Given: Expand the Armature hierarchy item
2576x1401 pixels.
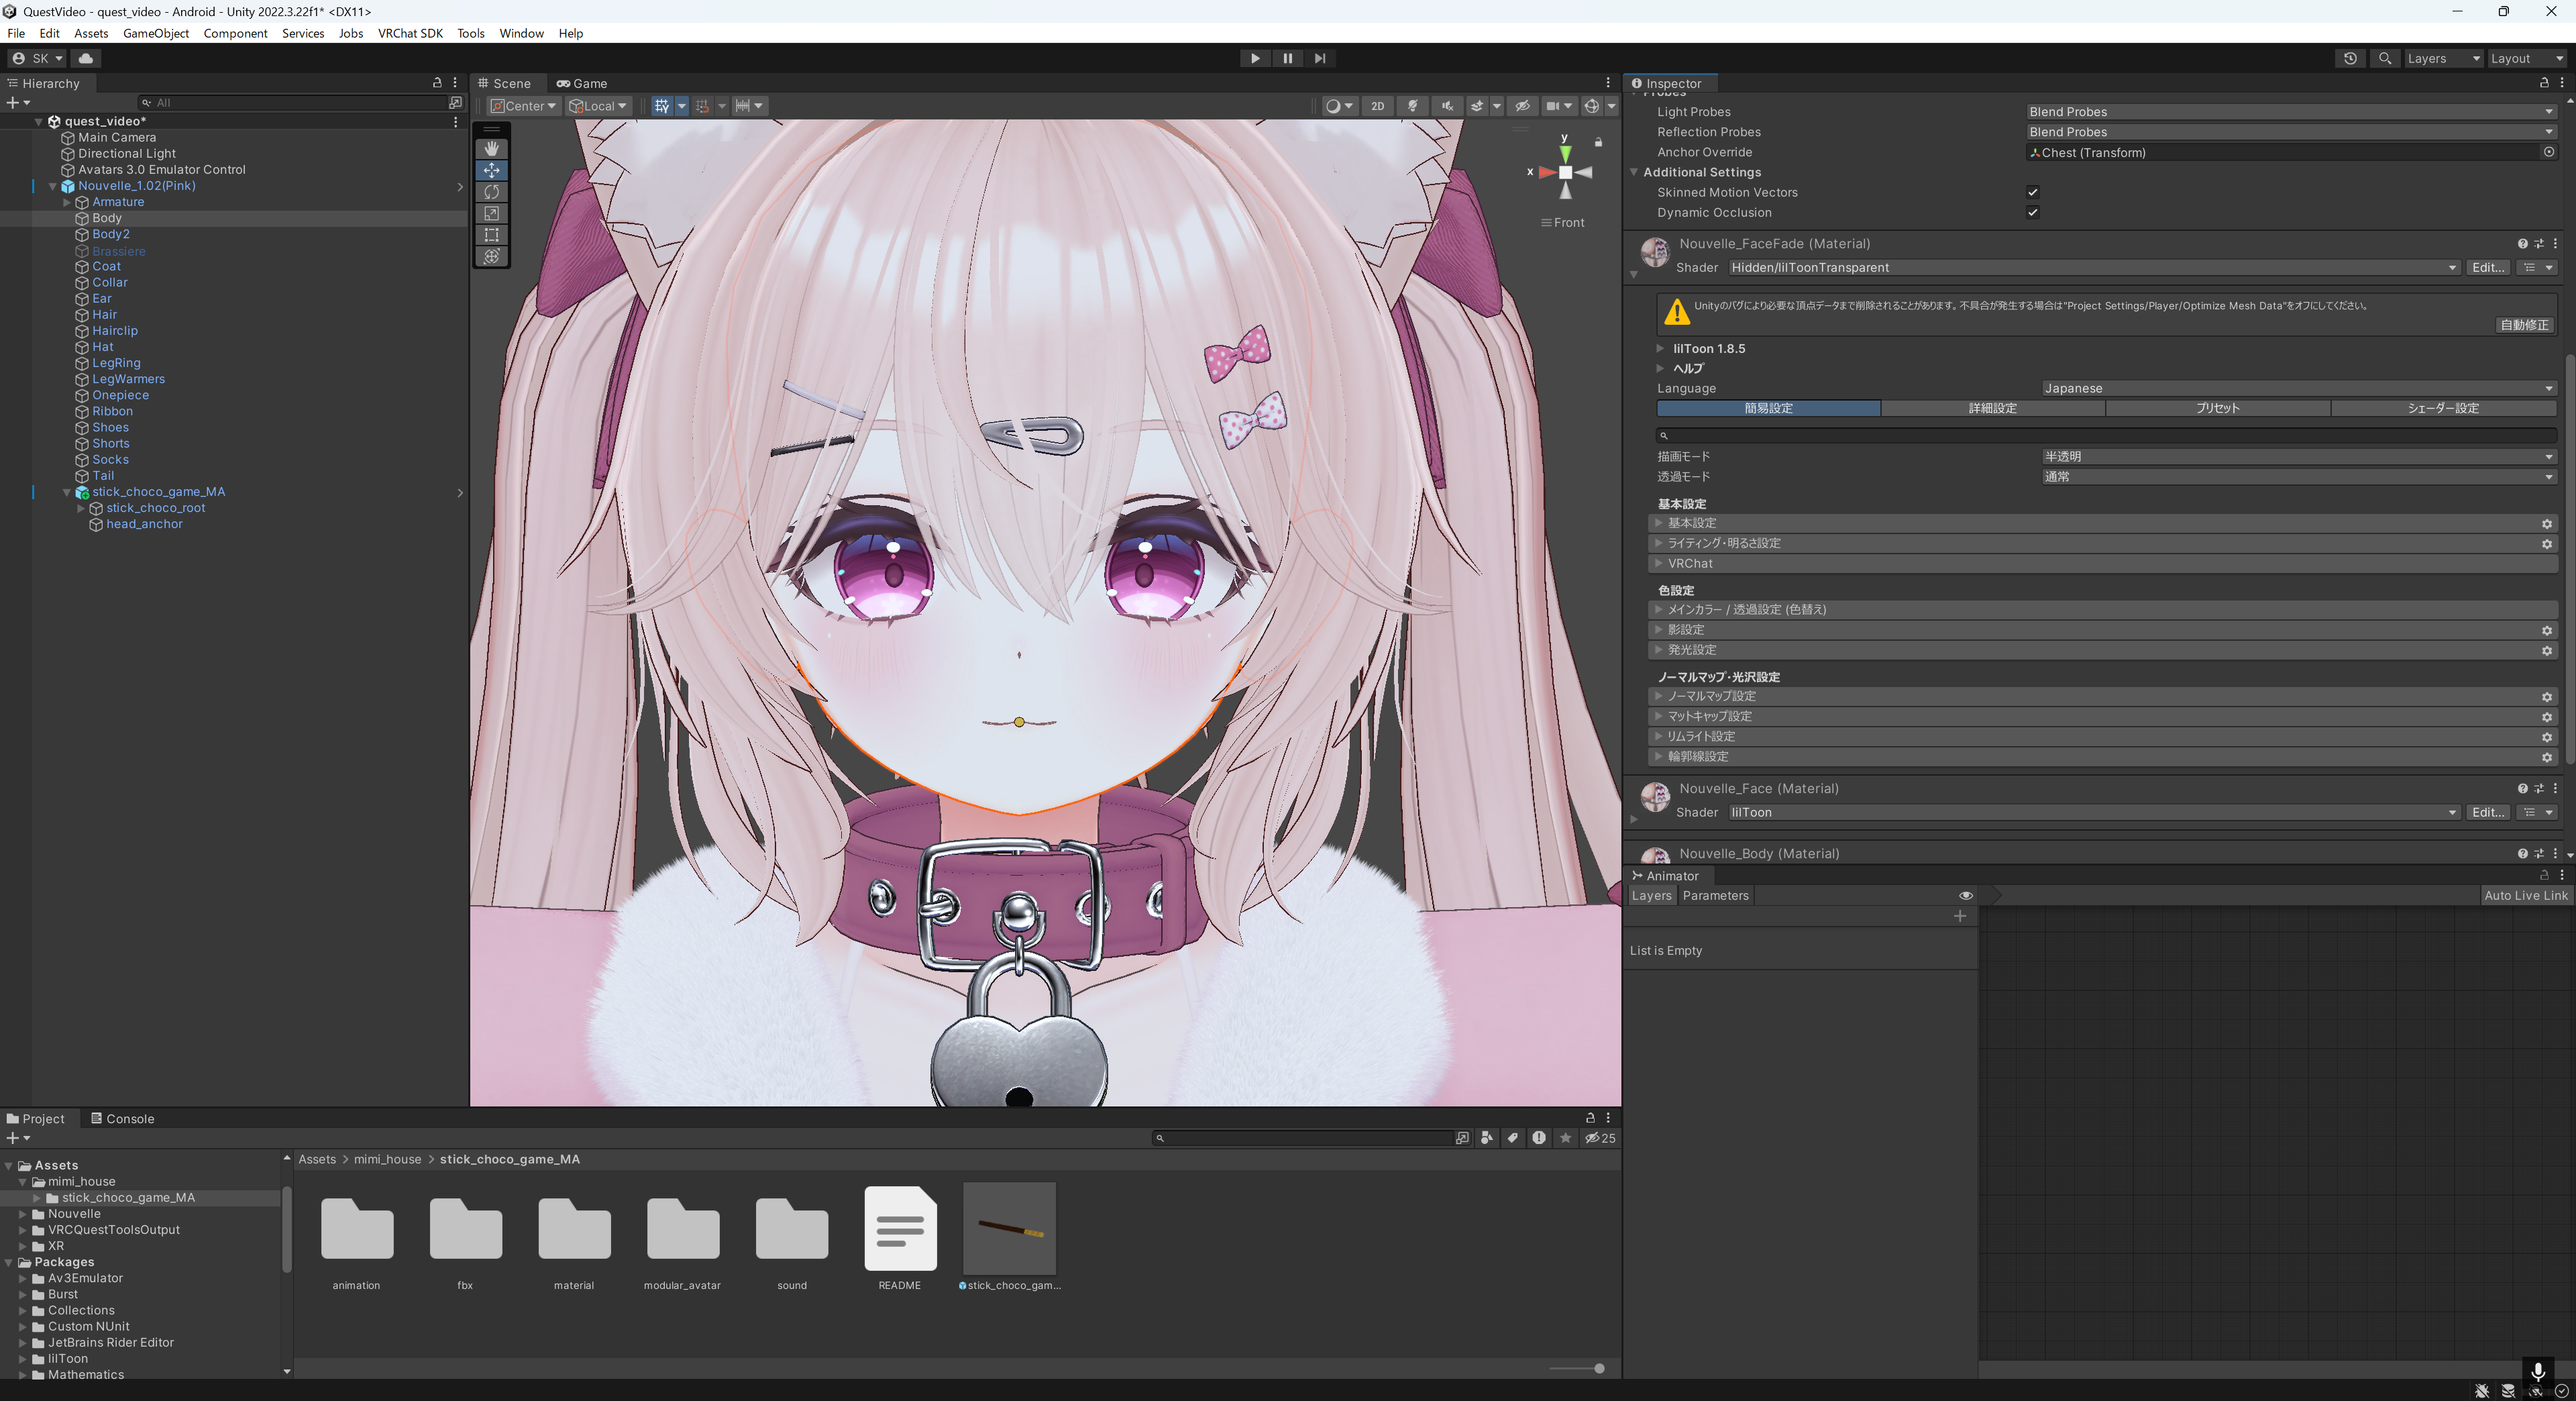Looking at the screenshot, I should [67, 202].
